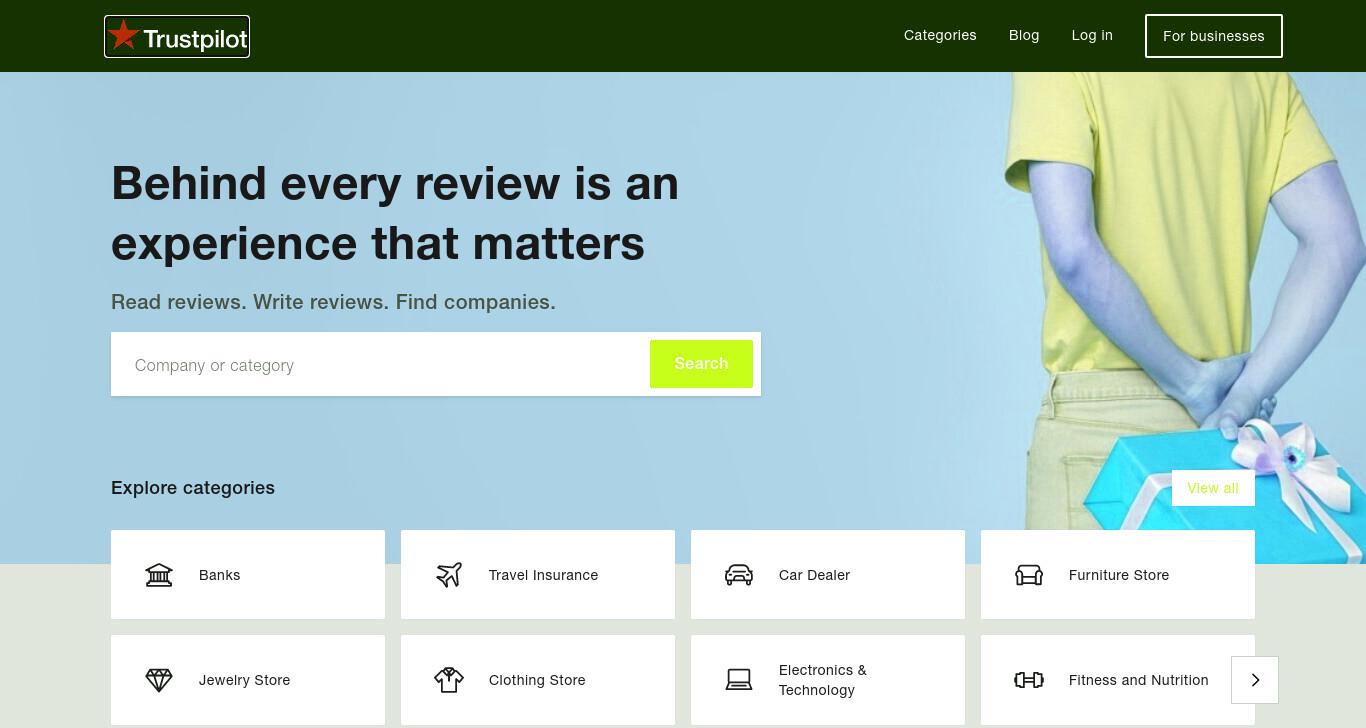Click the diamond icon for Jewelry Store
1366x728 pixels.
tap(159, 680)
